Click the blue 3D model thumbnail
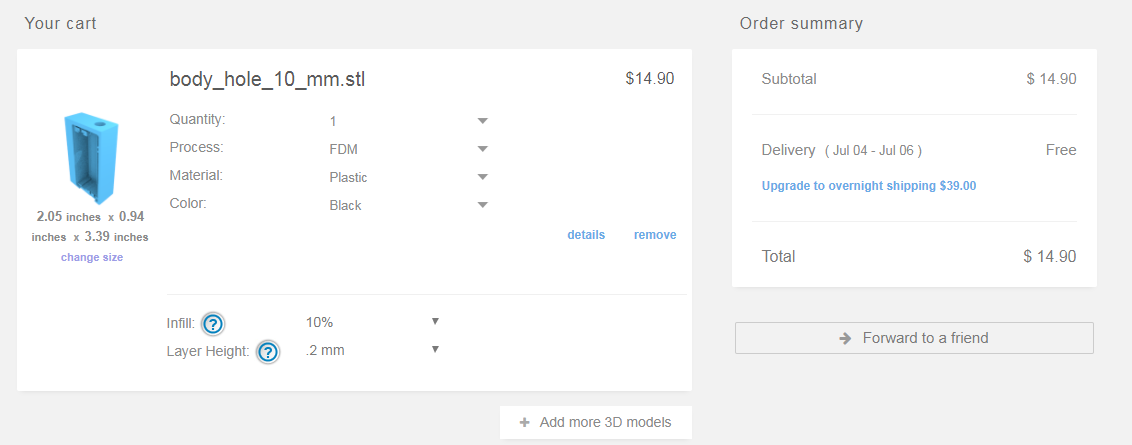Screen dimensions: 1132x445 pyautogui.click(x=90, y=158)
